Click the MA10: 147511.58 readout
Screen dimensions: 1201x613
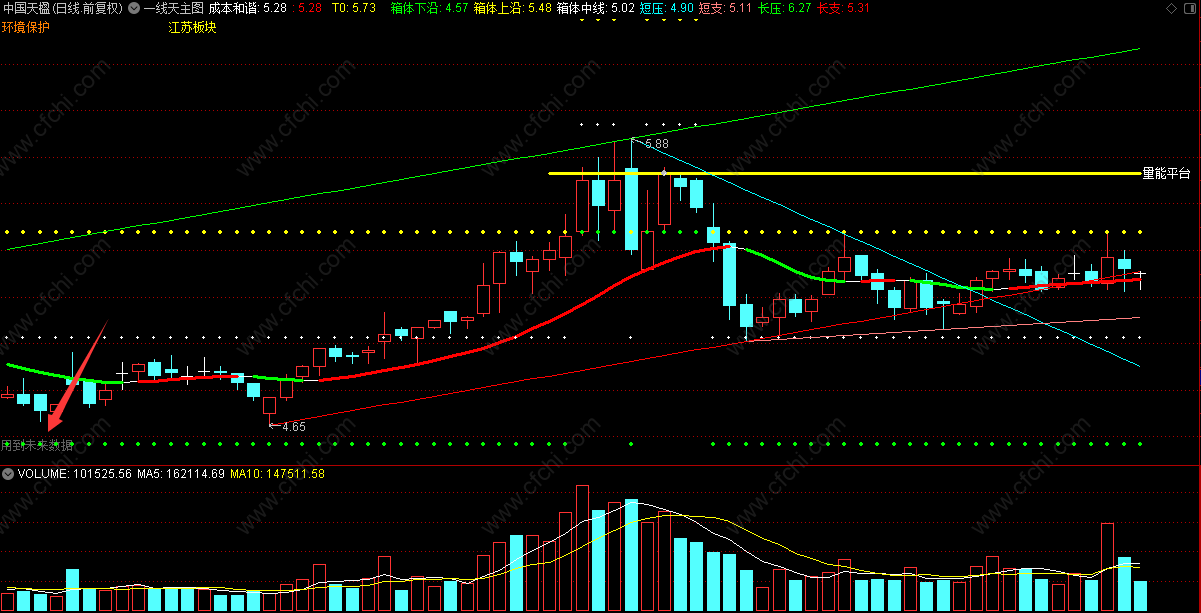[278, 473]
